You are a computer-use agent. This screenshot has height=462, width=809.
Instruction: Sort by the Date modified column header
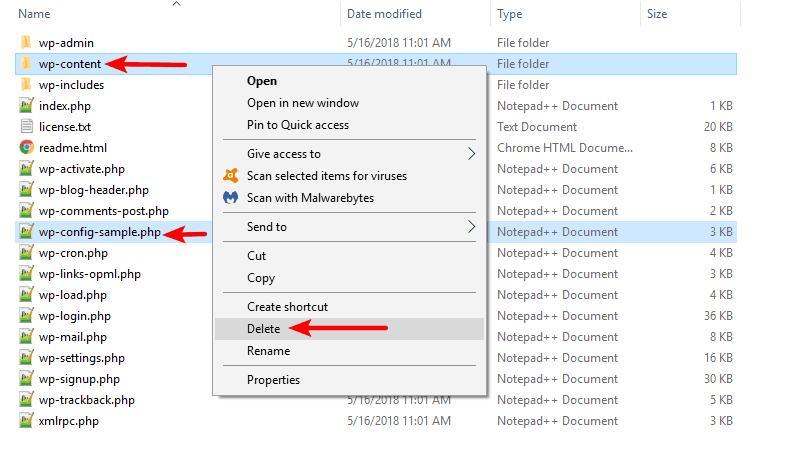(384, 14)
